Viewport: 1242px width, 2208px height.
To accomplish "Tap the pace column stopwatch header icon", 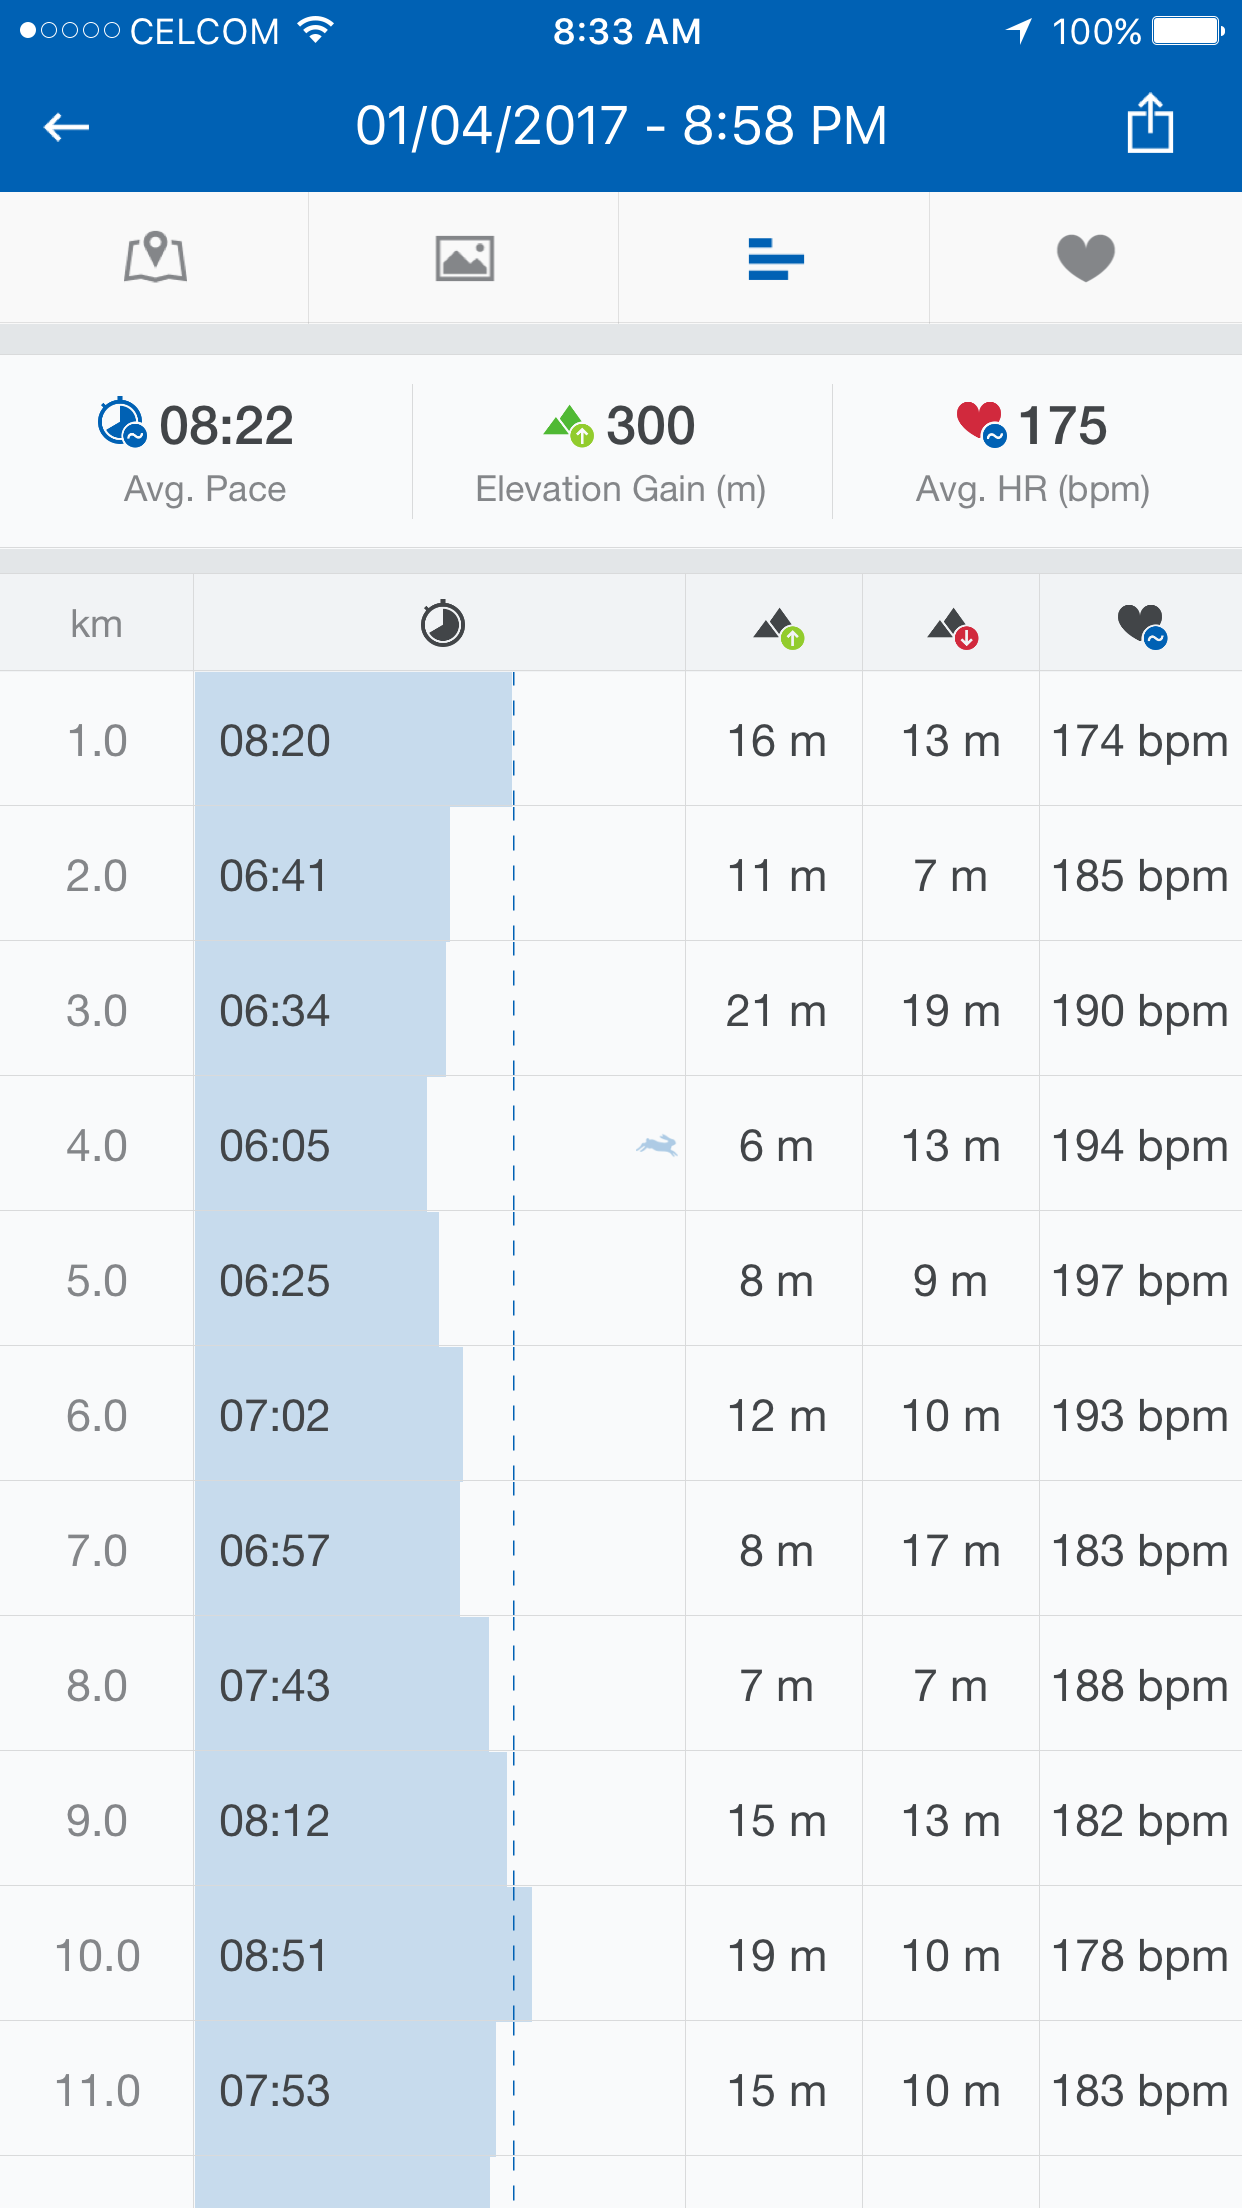I will coord(442,624).
